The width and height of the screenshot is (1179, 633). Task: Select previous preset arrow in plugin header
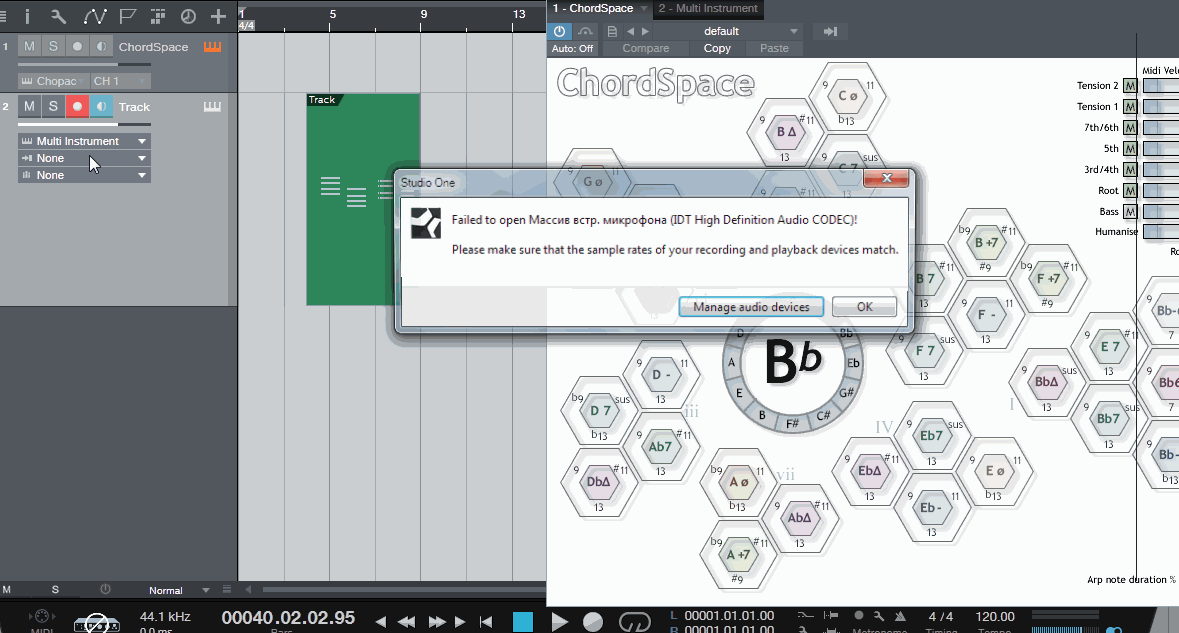(630, 31)
